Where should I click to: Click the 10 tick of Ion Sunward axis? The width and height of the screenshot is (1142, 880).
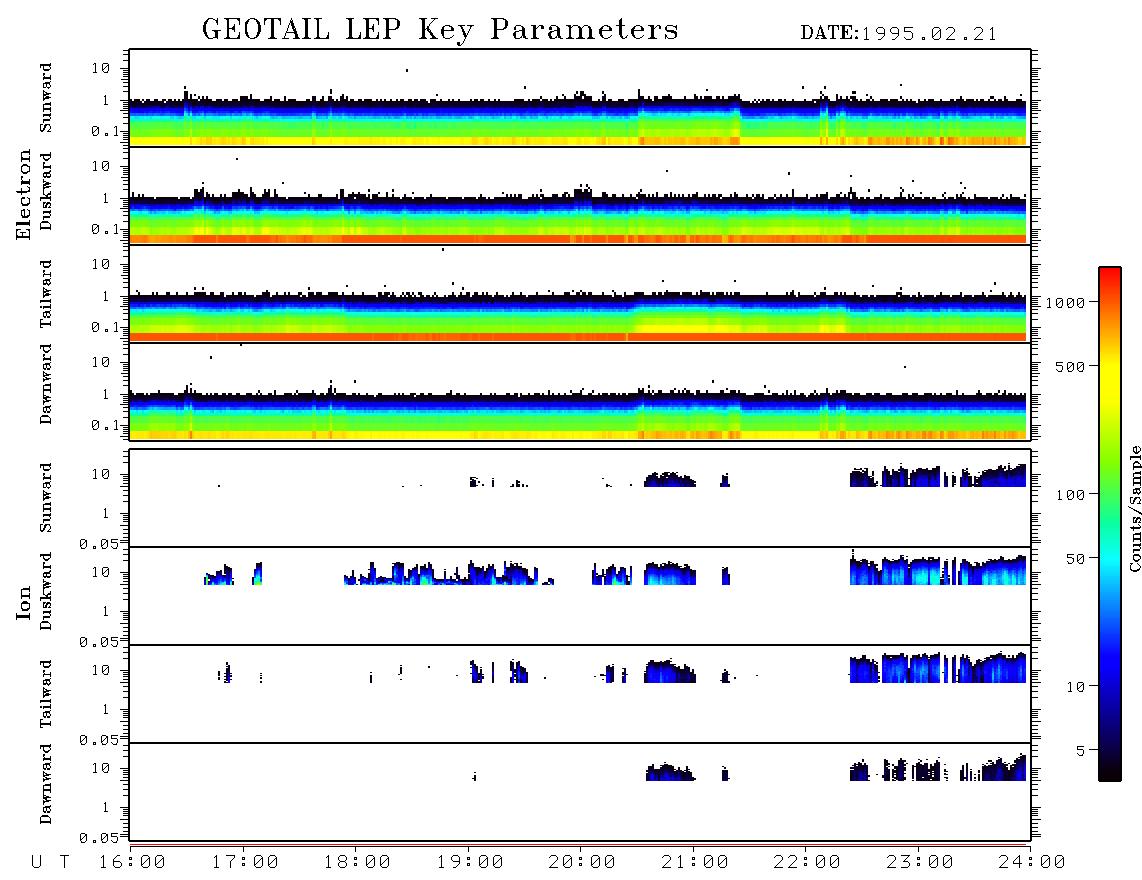[x=101, y=474]
